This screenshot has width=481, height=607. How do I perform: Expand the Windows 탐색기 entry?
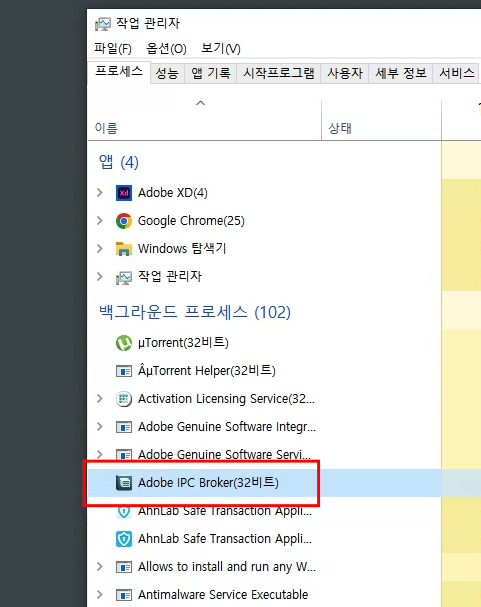pyautogui.click(x=100, y=249)
